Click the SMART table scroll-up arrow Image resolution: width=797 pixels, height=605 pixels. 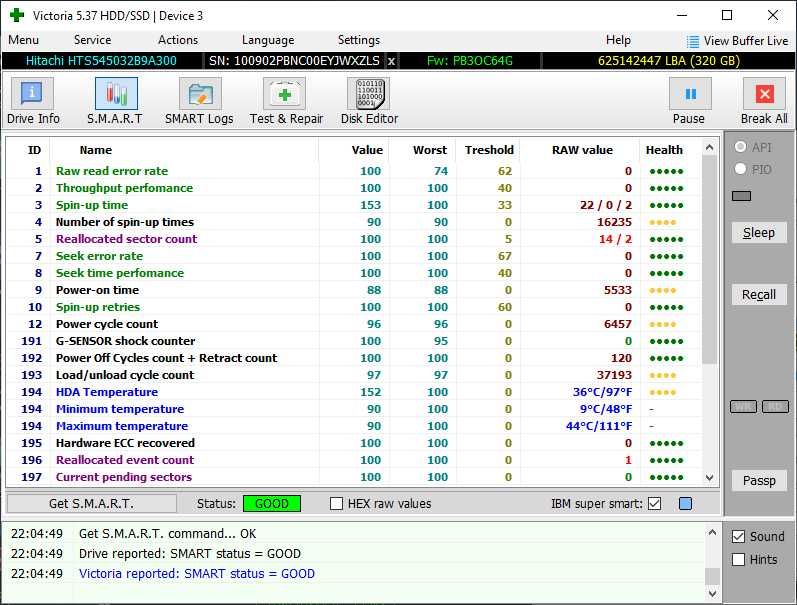pos(710,148)
